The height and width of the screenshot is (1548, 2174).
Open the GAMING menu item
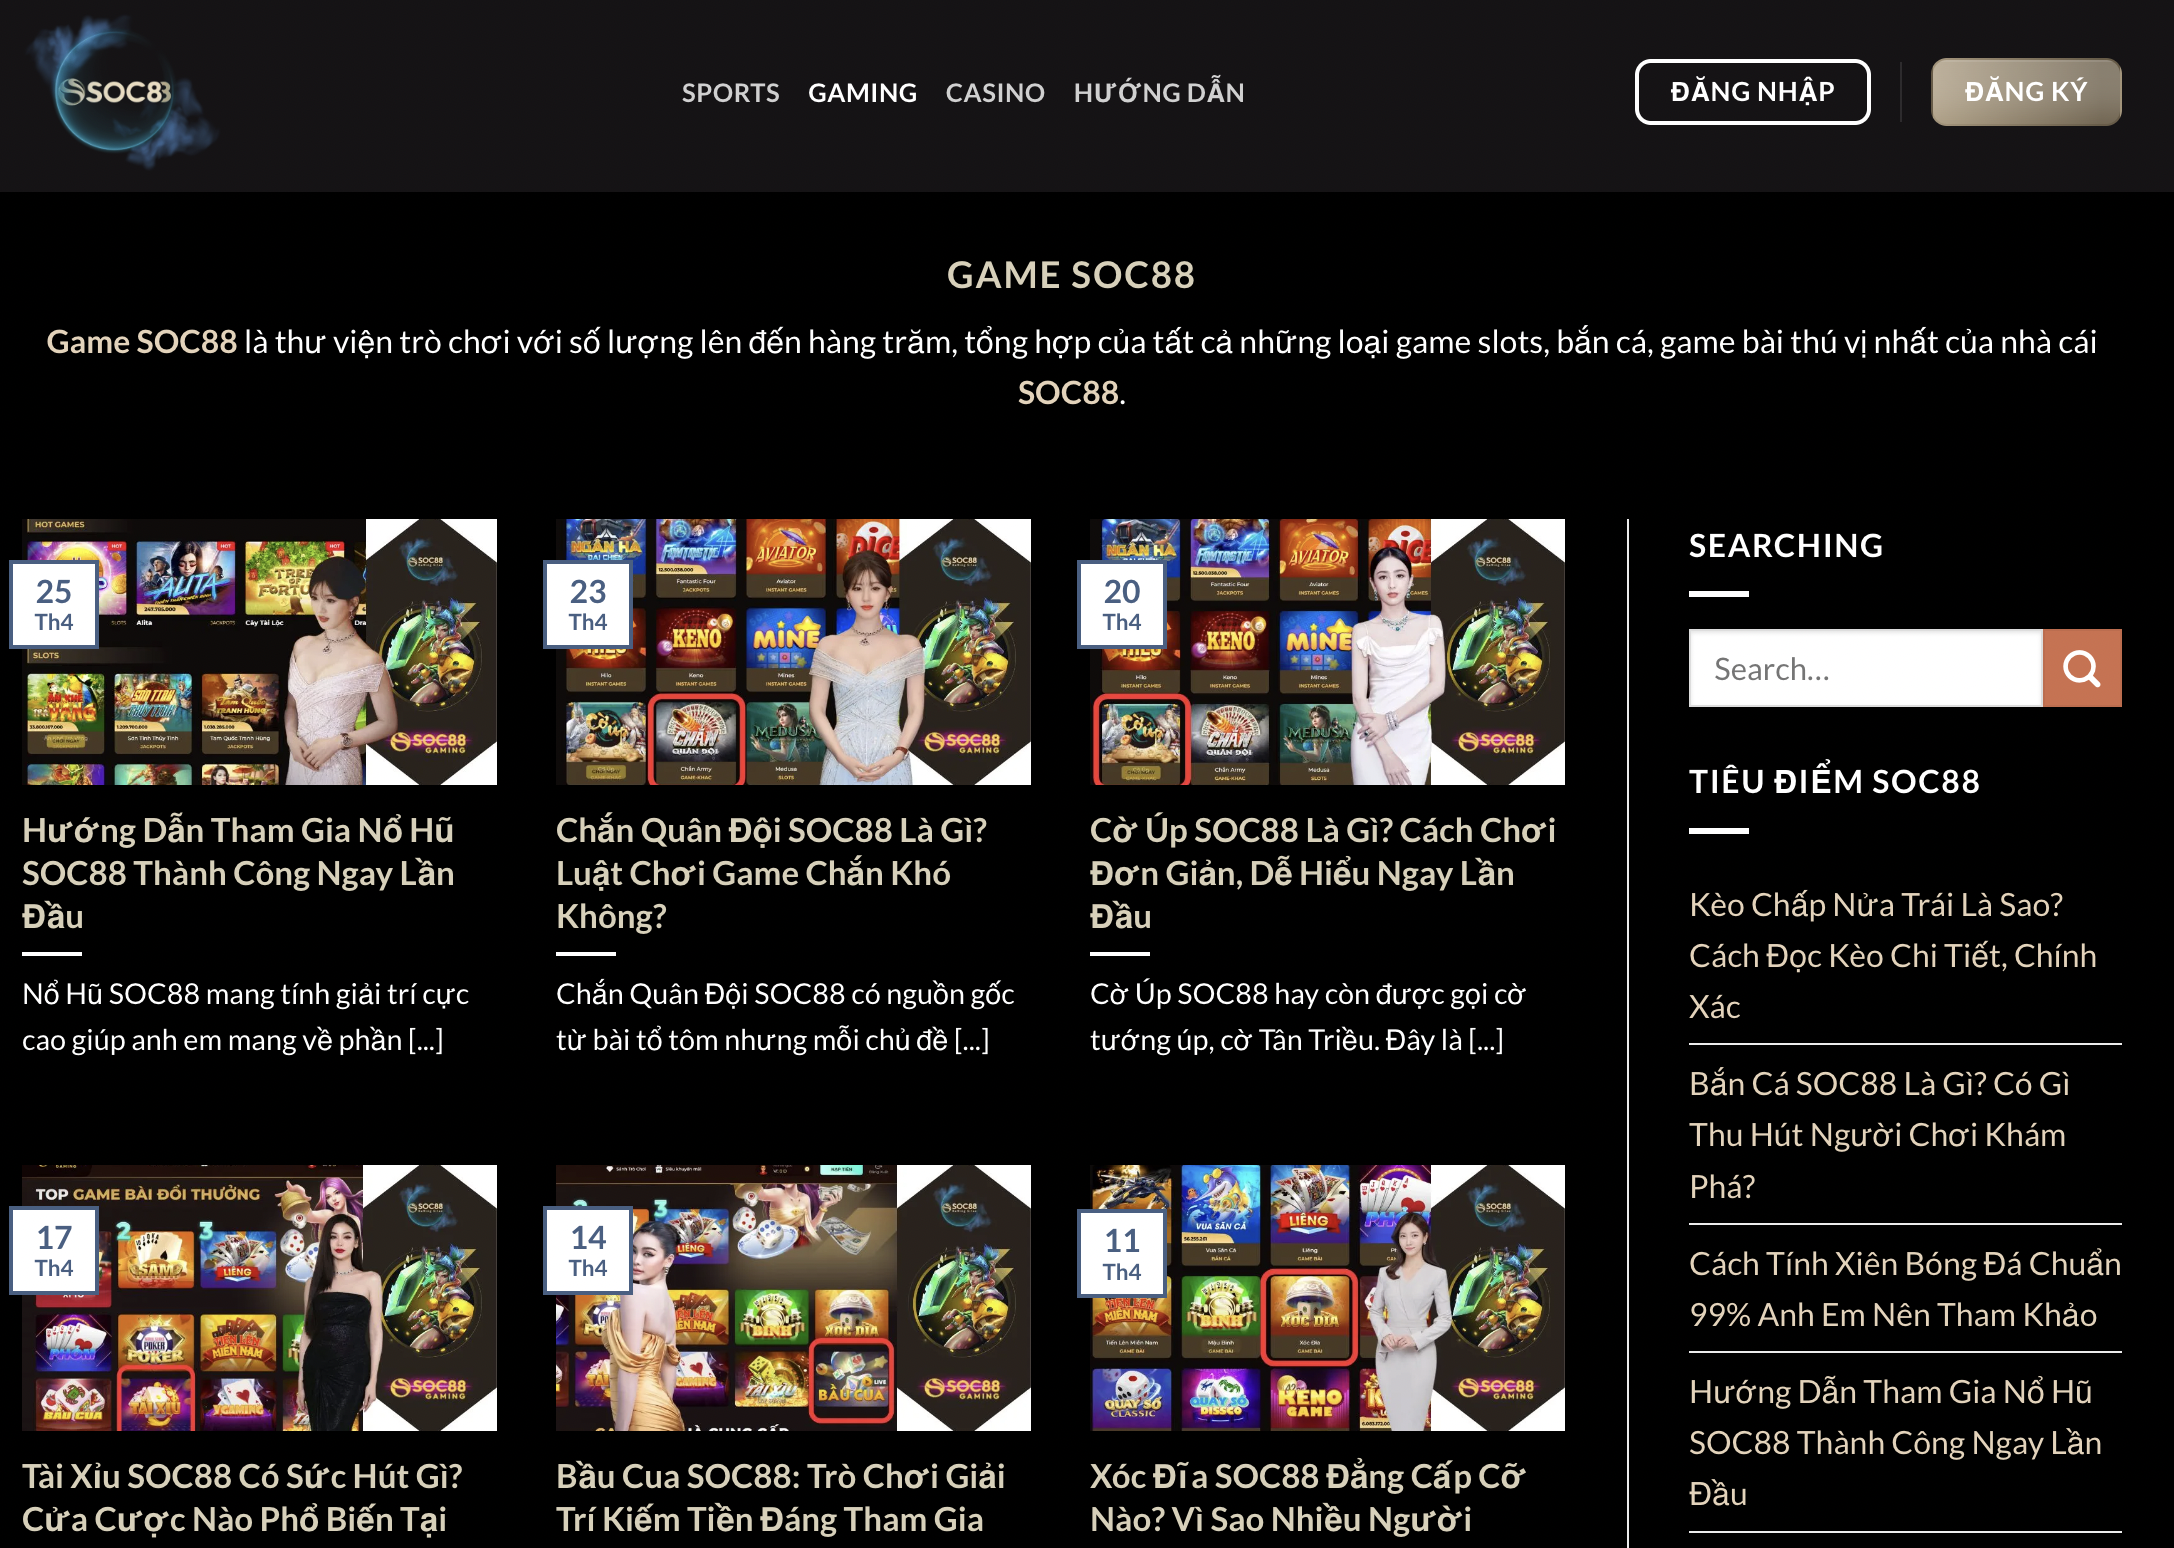pos(862,92)
